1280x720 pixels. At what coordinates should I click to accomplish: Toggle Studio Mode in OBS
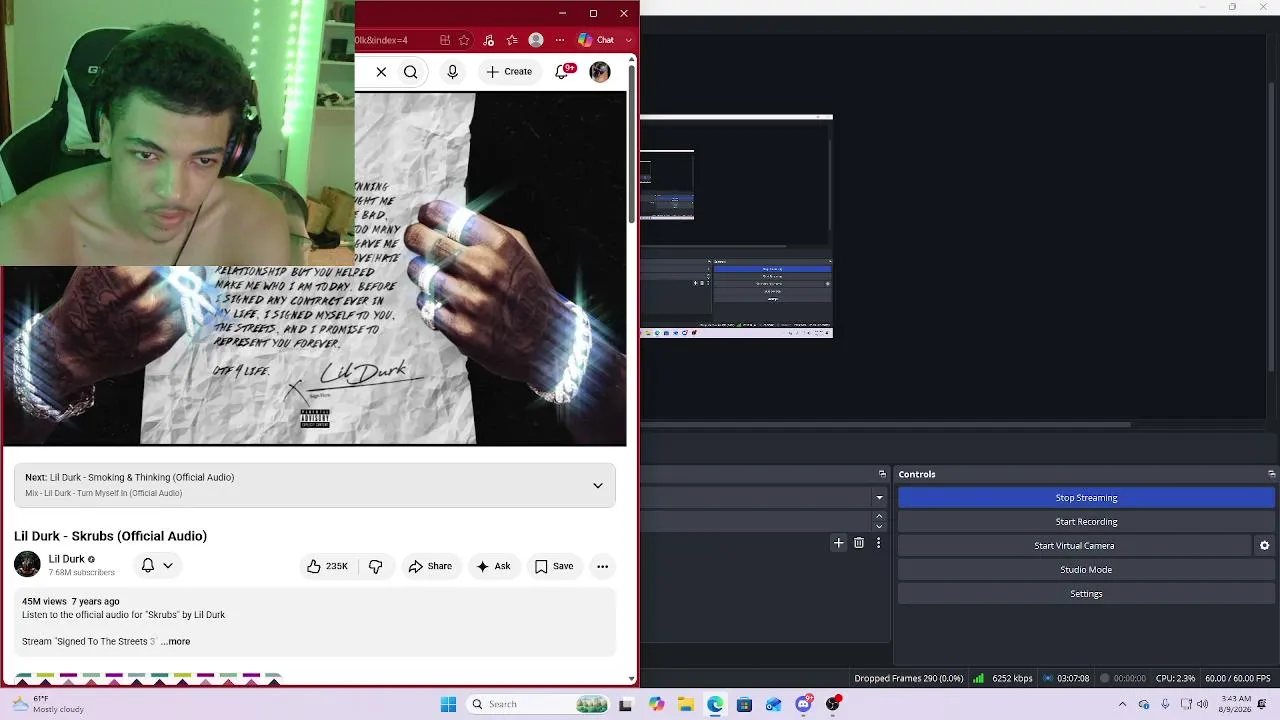[x=1086, y=569]
